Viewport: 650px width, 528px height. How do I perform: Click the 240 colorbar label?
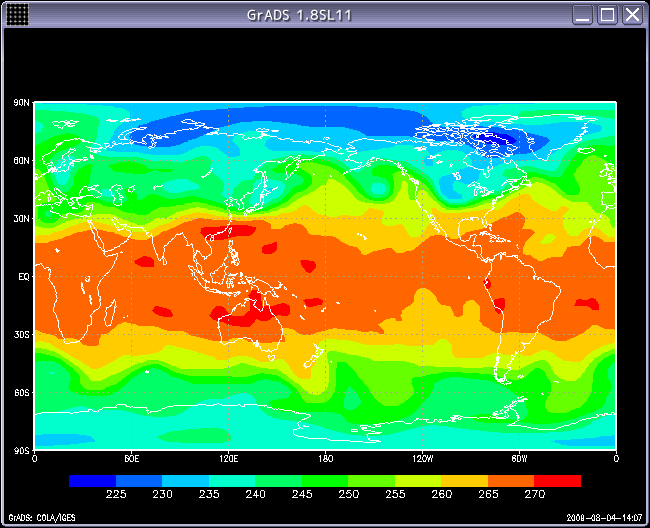pyautogui.click(x=255, y=494)
